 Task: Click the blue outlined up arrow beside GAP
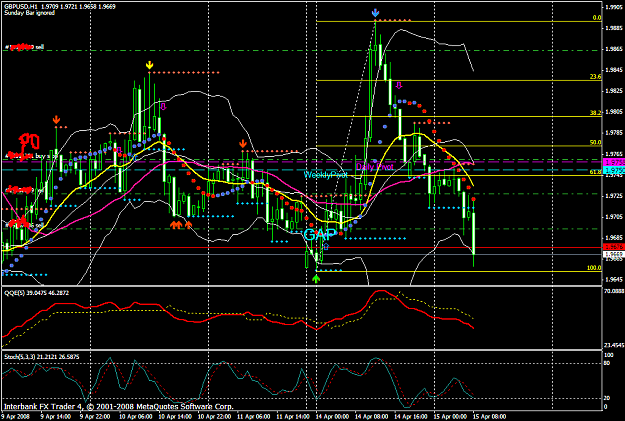point(326,246)
